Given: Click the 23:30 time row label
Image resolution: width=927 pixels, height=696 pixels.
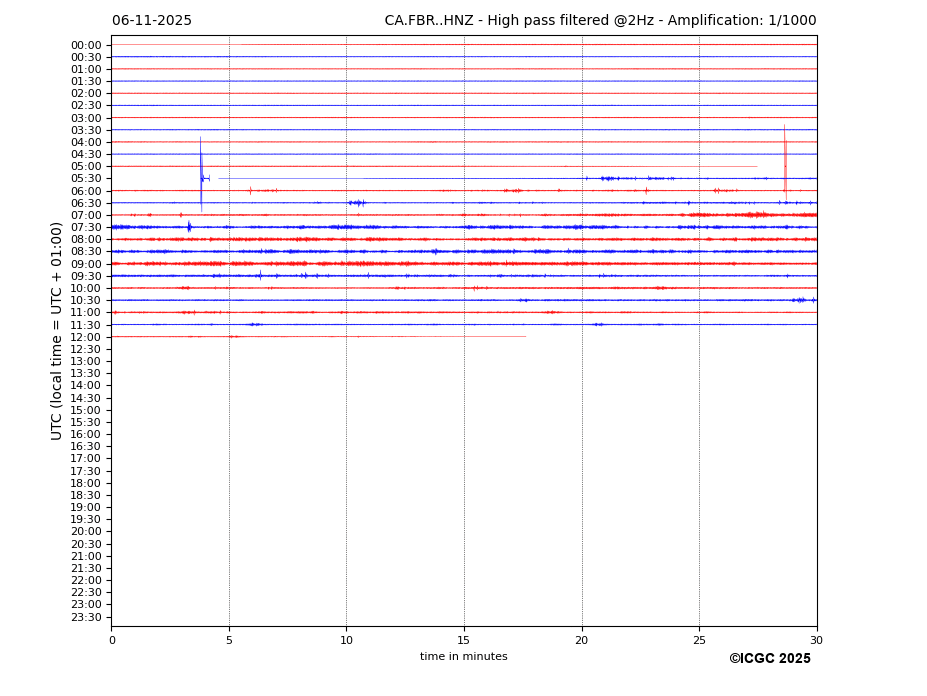Looking at the screenshot, I should pos(85,617).
